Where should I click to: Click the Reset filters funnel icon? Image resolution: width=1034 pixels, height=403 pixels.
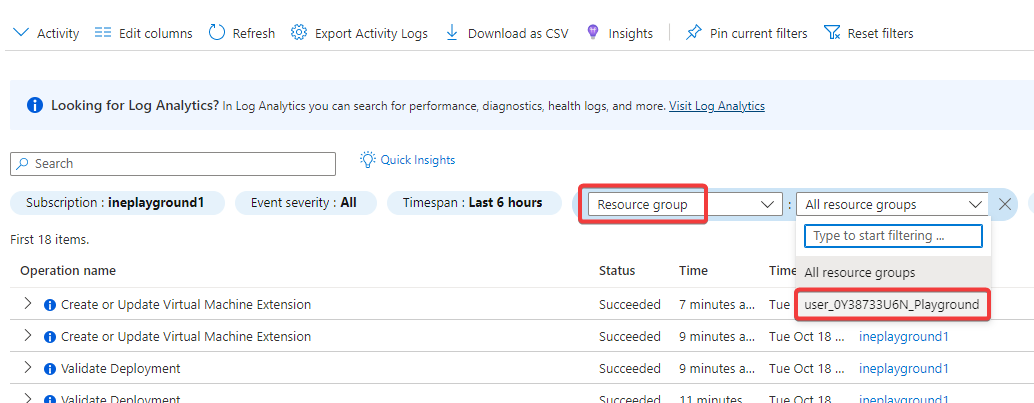832,33
